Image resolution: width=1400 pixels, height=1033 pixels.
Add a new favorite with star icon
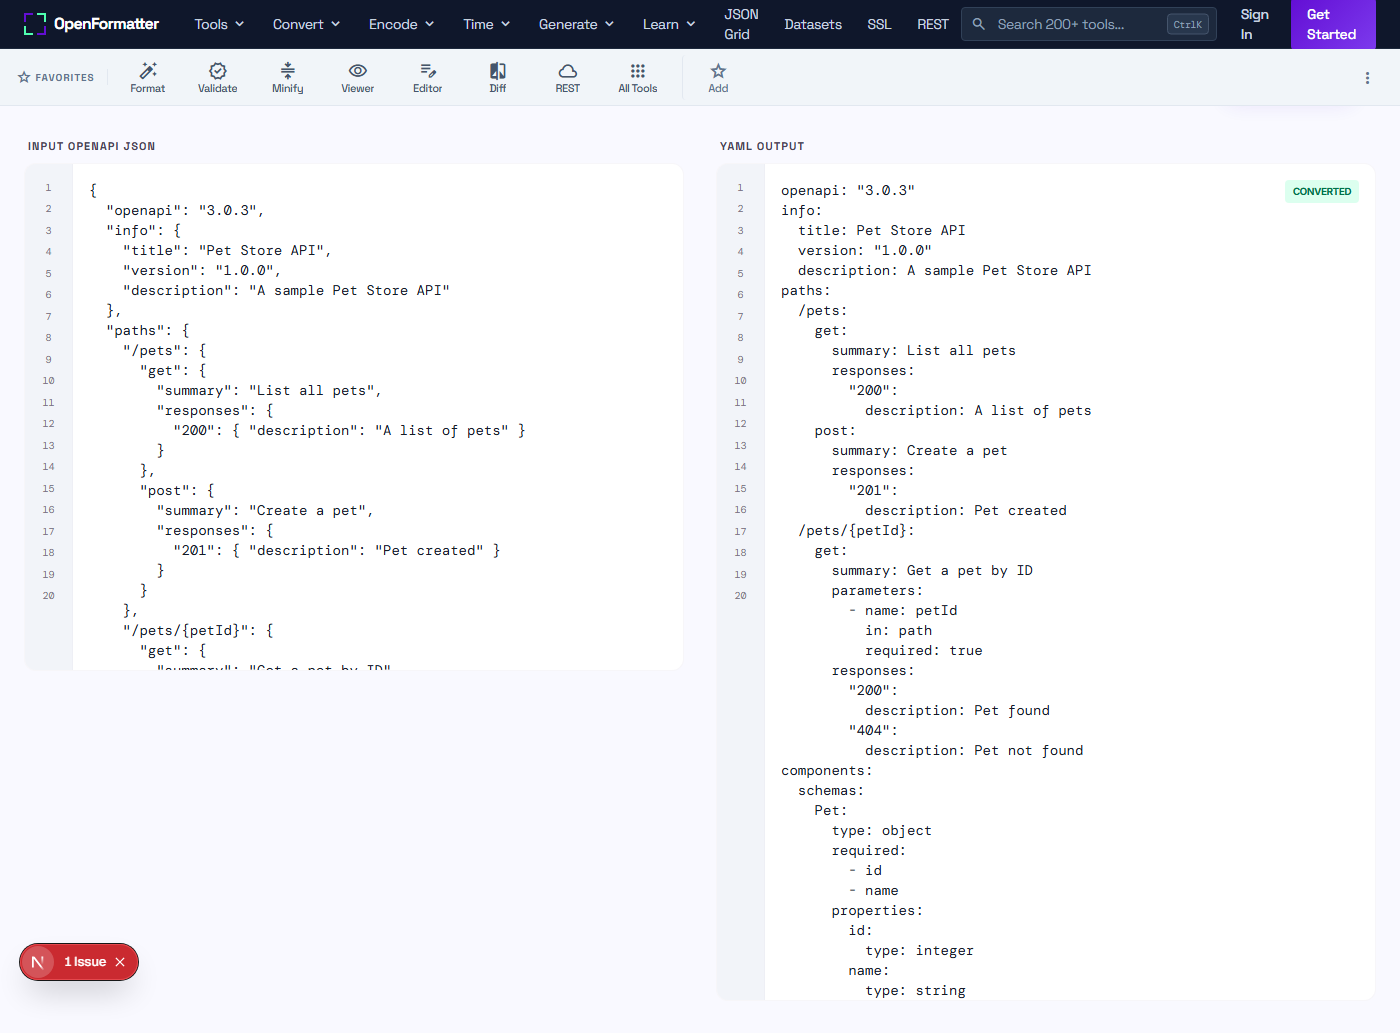tap(718, 77)
